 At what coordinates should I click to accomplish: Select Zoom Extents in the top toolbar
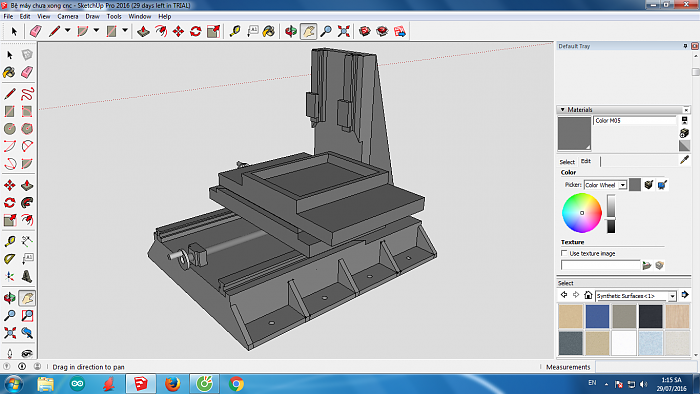point(343,31)
